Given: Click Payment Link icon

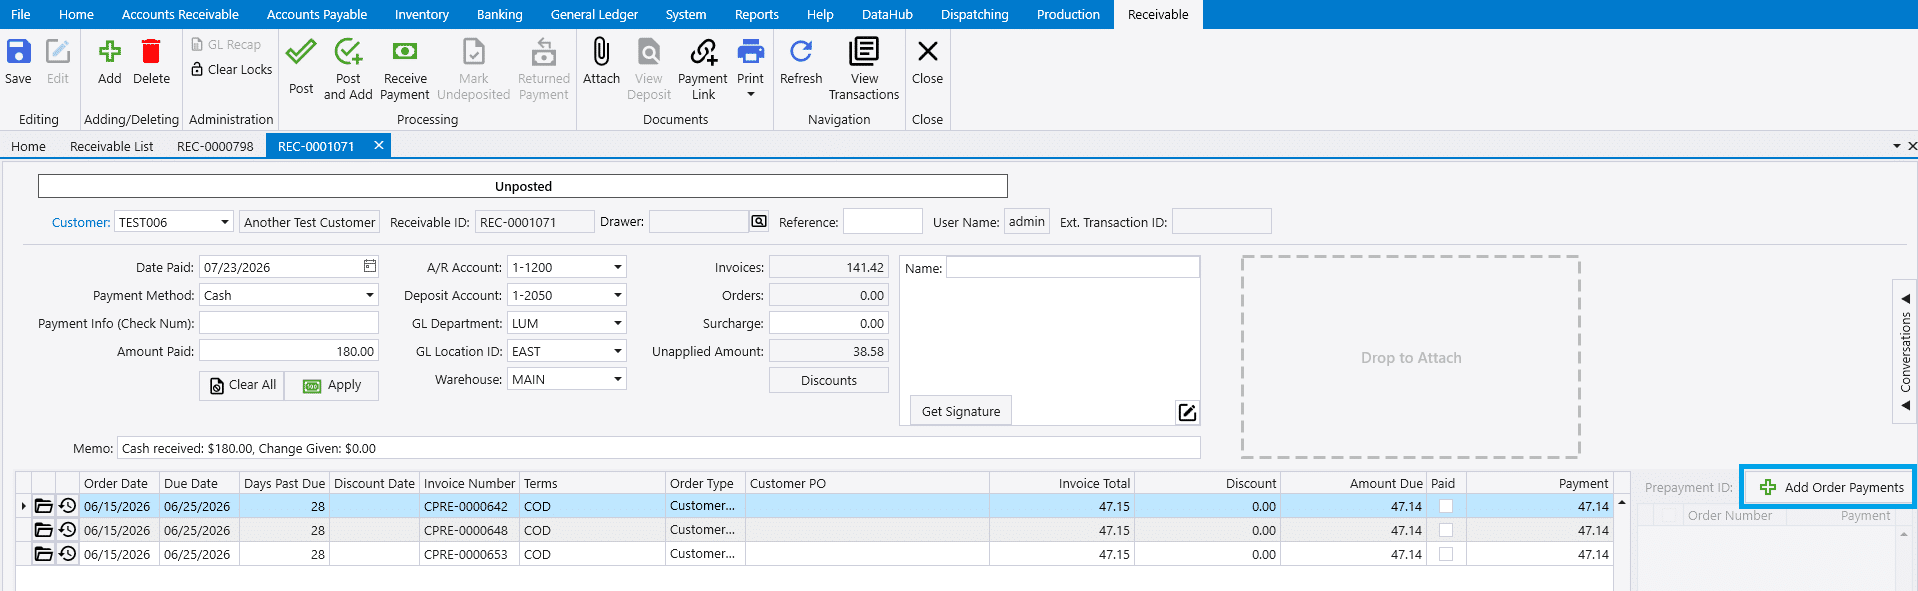Looking at the screenshot, I should tap(703, 52).
